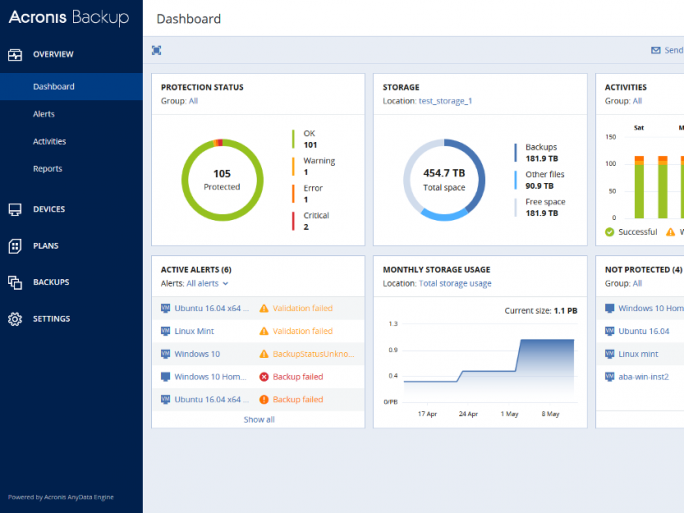Expand the Plans section
Image resolution: width=684 pixels, height=513 pixels.
pyautogui.click(x=46, y=246)
